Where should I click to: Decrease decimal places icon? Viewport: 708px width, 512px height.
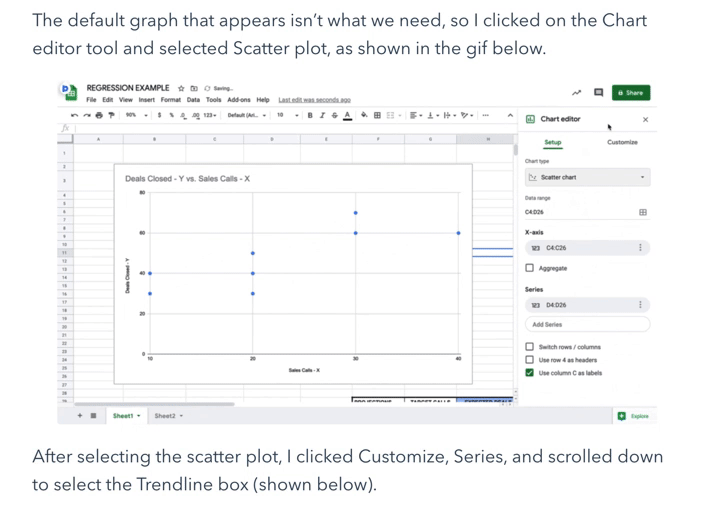click(x=183, y=116)
